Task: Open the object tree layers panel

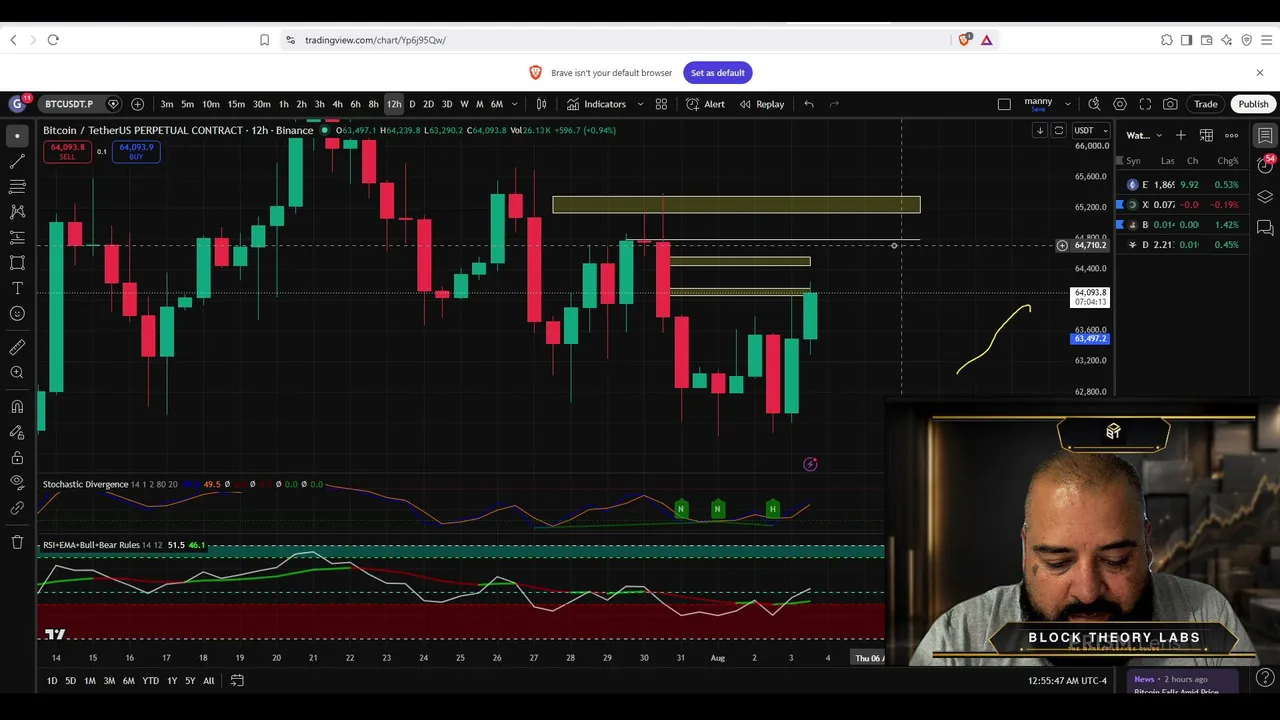Action: pos(1265,197)
